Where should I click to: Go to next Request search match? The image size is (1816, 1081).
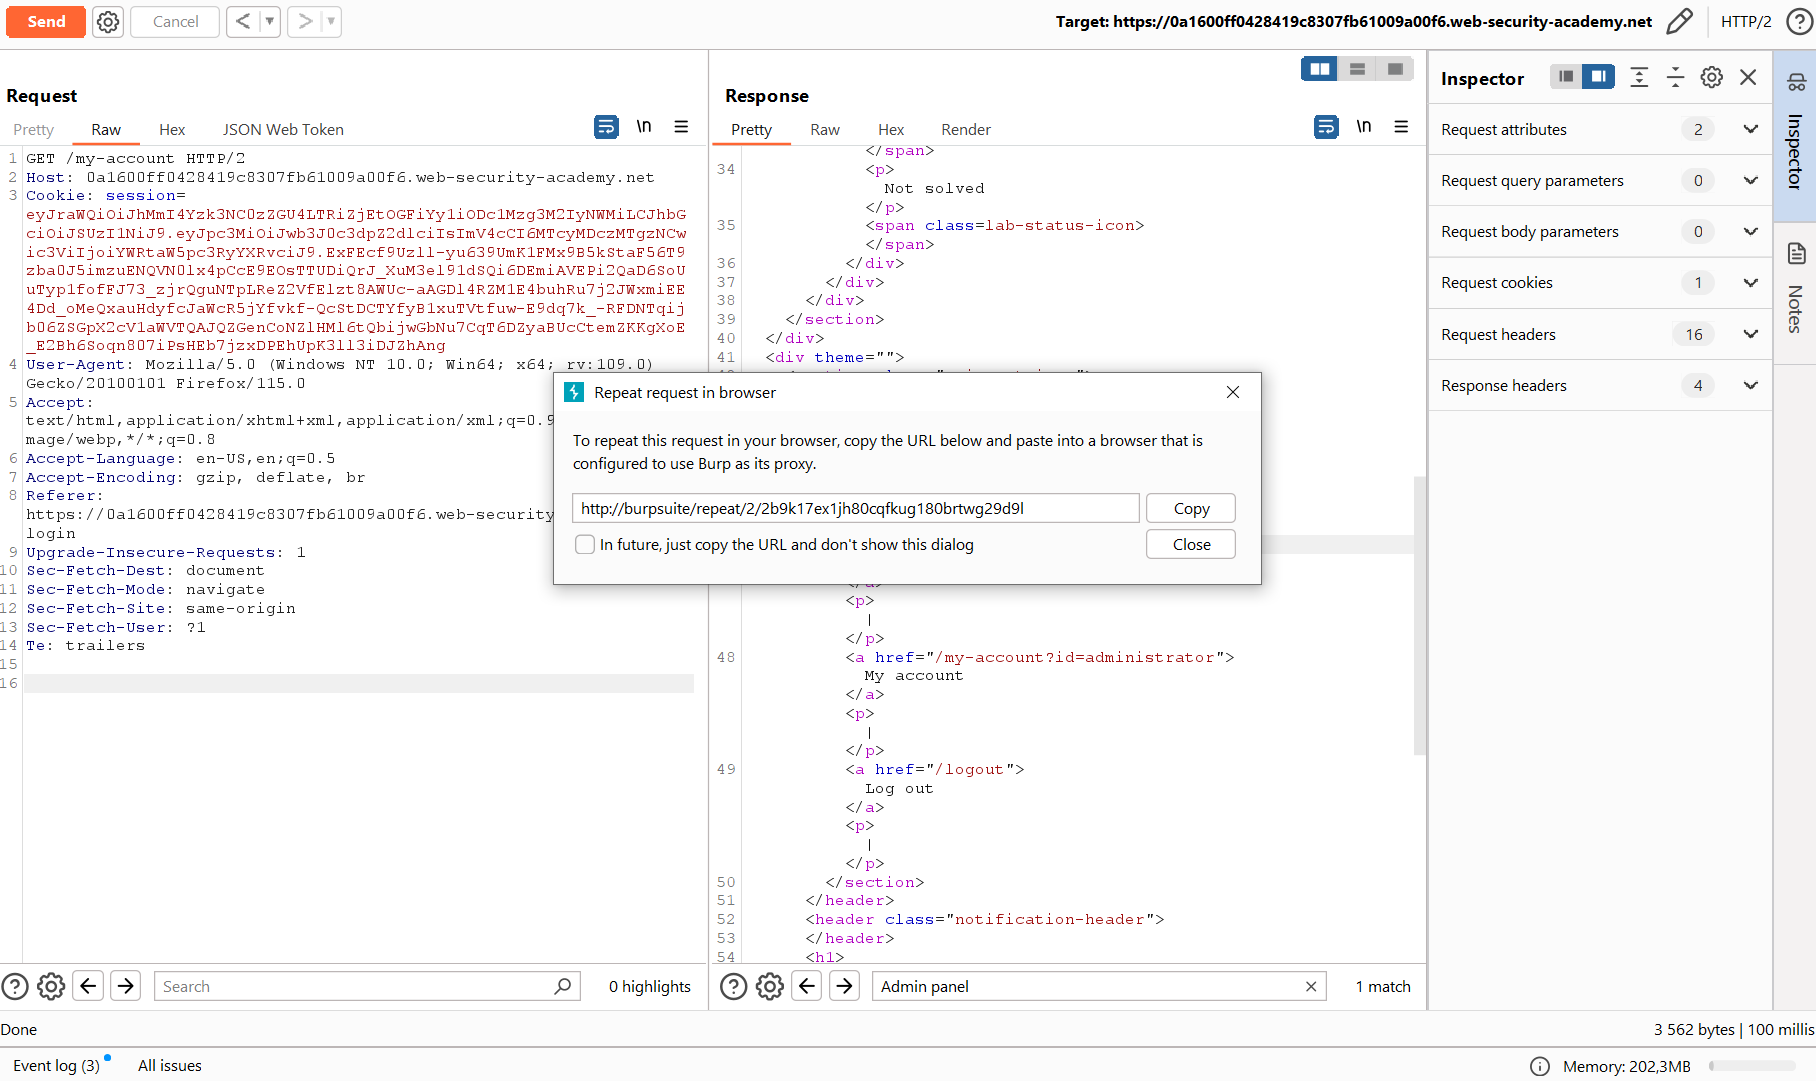pyautogui.click(x=125, y=986)
